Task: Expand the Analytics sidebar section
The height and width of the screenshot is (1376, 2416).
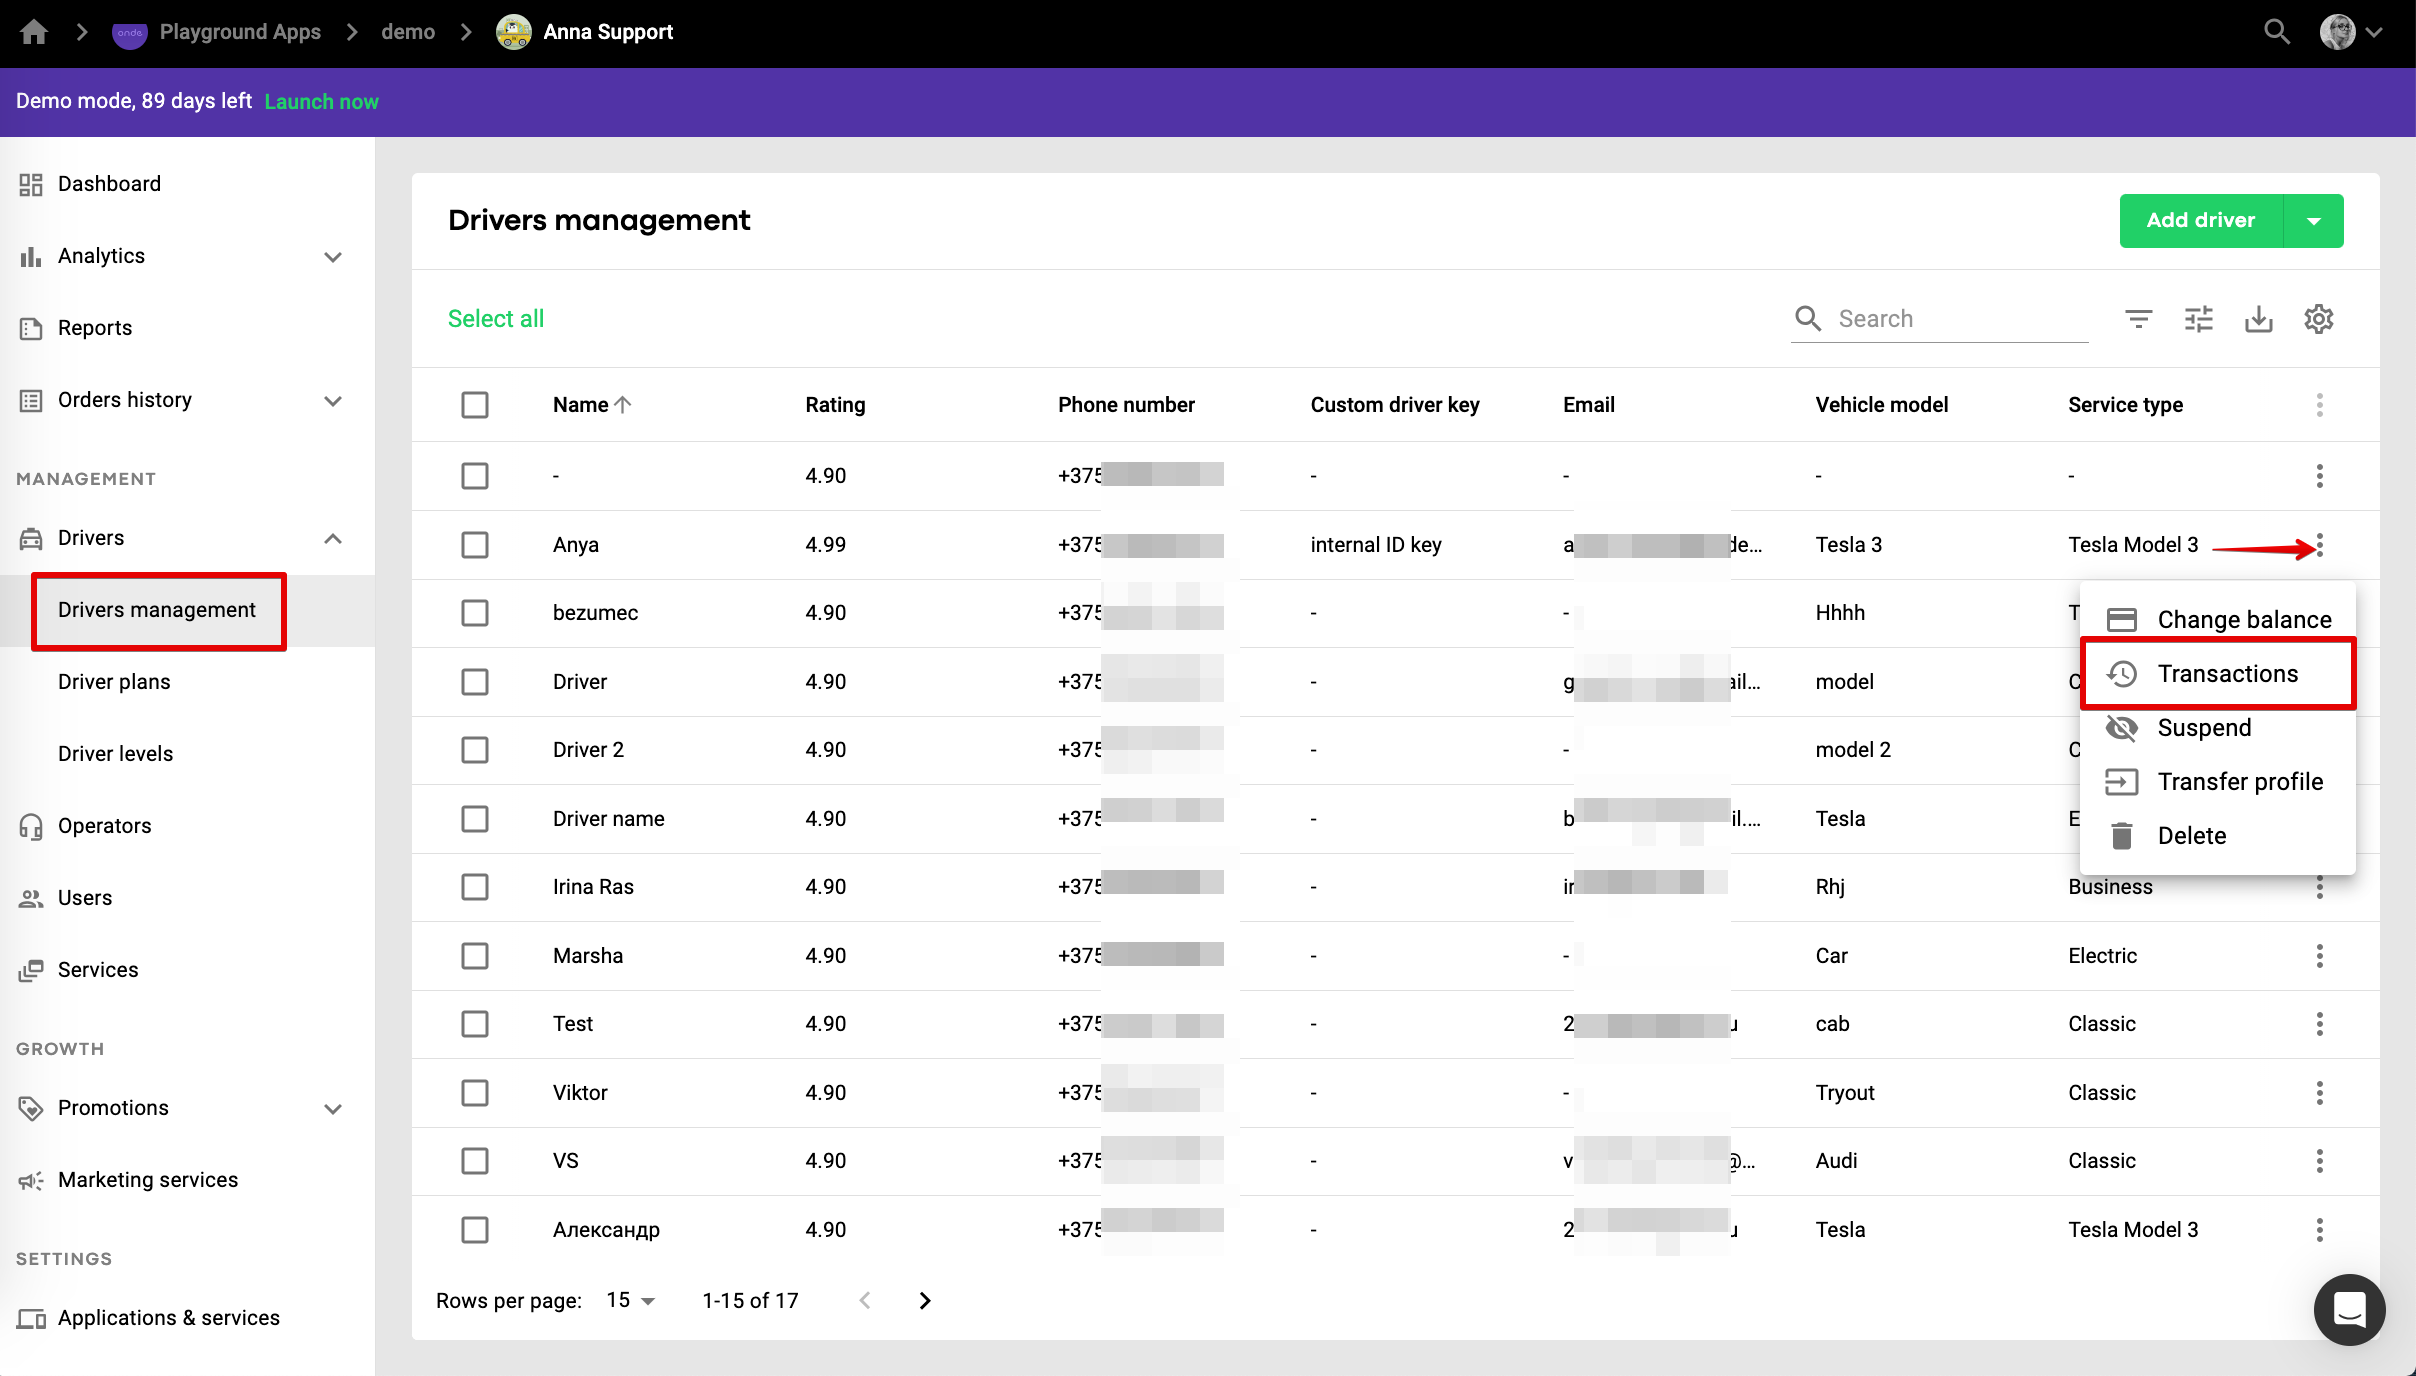Action: pyautogui.click(x=333, y=256)
